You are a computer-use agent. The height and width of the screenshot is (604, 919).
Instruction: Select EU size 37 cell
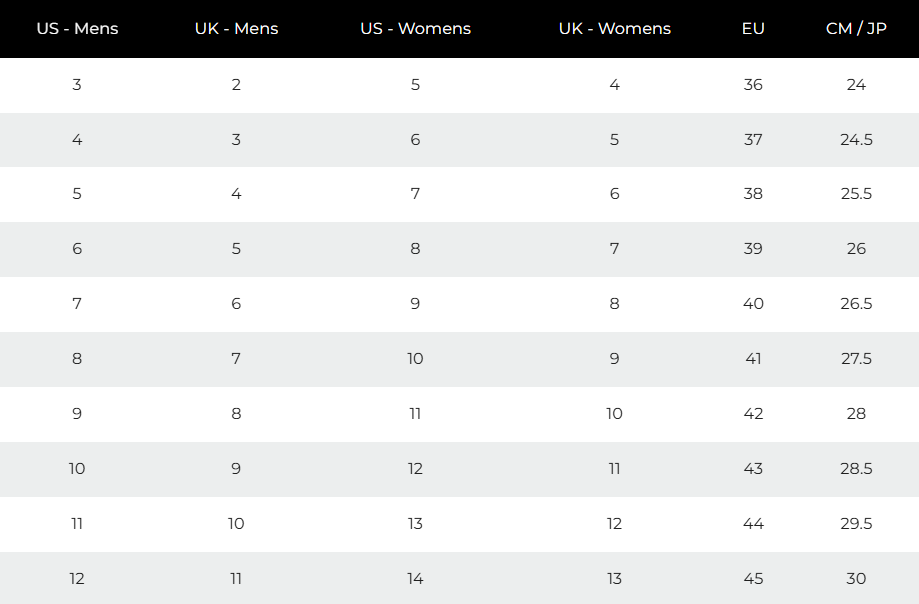(753, 140)
